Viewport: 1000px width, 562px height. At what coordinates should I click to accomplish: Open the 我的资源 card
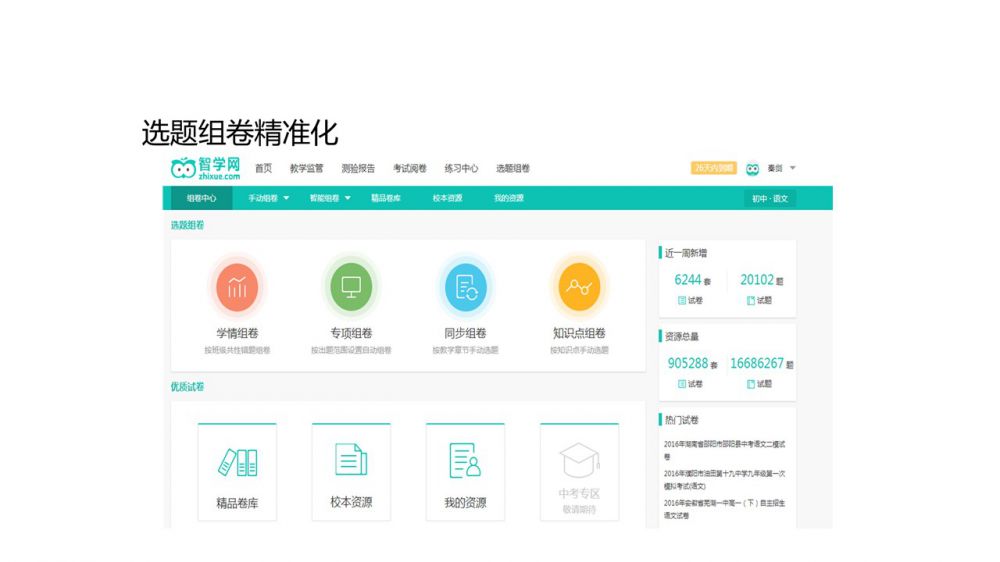tap(465, 472)
